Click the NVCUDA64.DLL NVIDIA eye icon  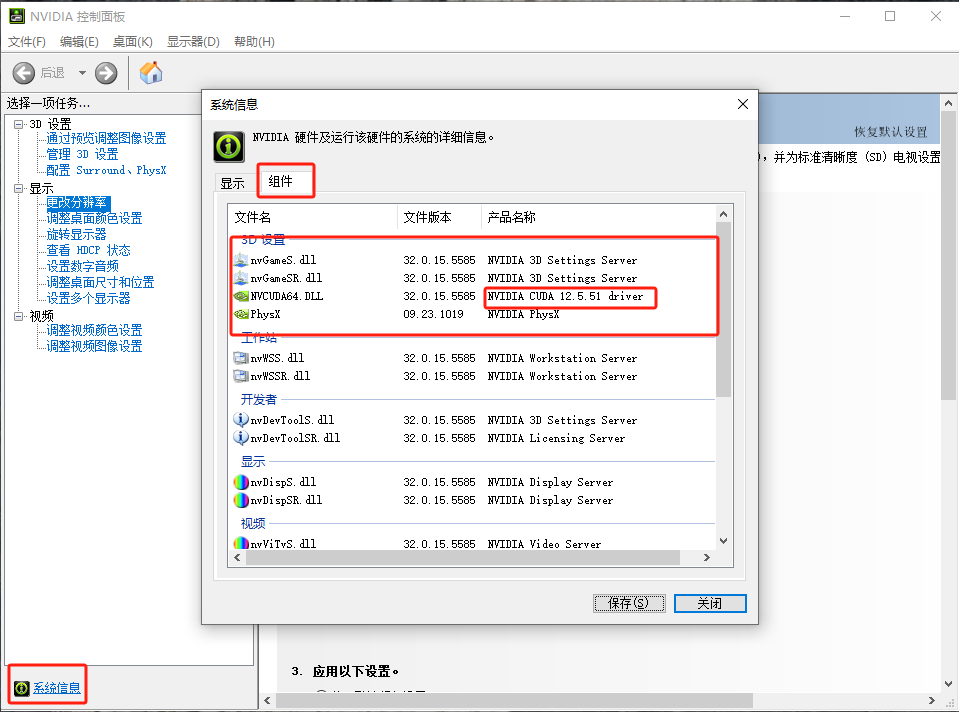tap(241, 296)
